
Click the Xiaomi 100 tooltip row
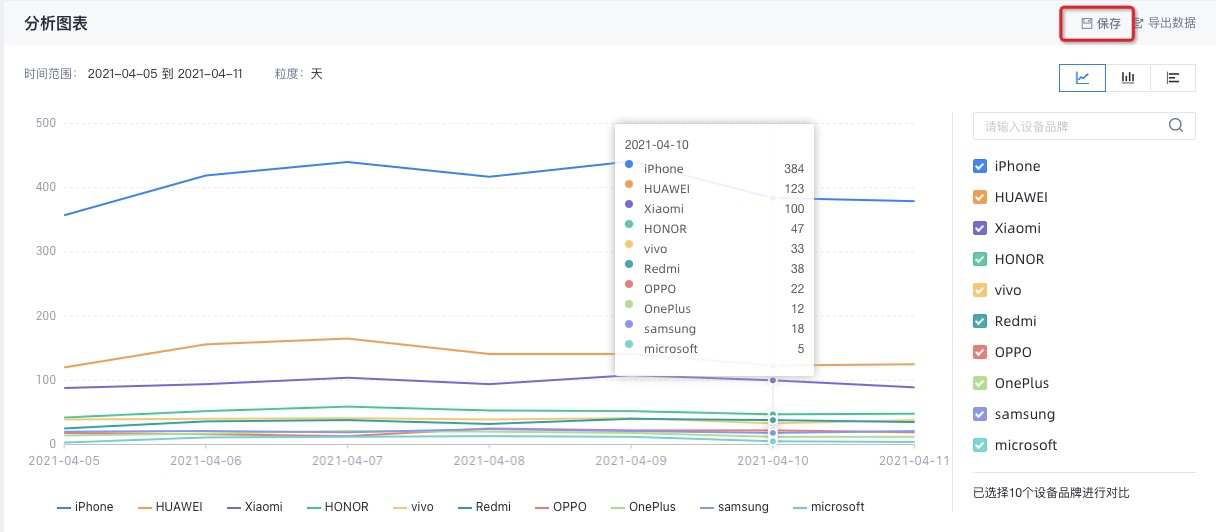714,209
